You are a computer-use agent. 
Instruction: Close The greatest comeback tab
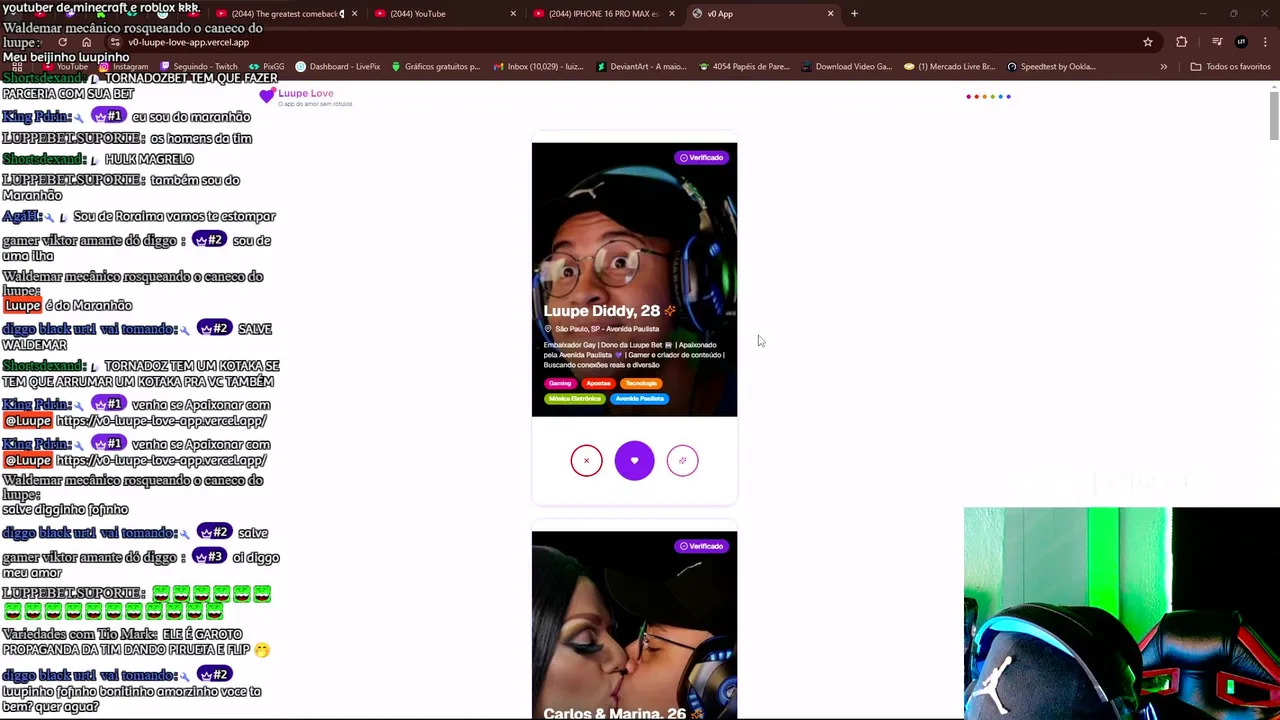(x=354, y=13)
